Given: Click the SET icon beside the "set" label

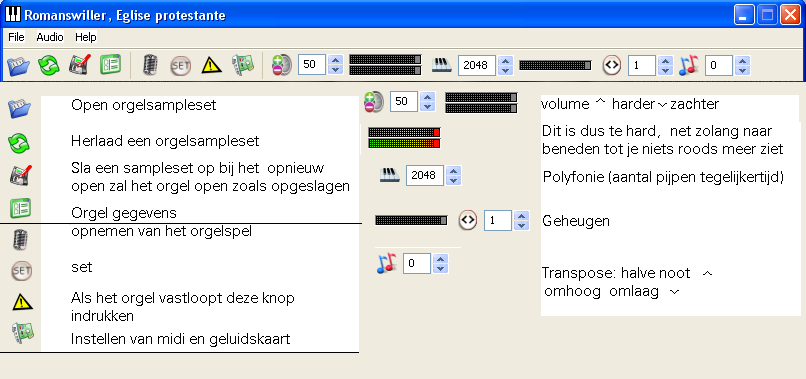Looking at the screenshot, I should [22, 270].
